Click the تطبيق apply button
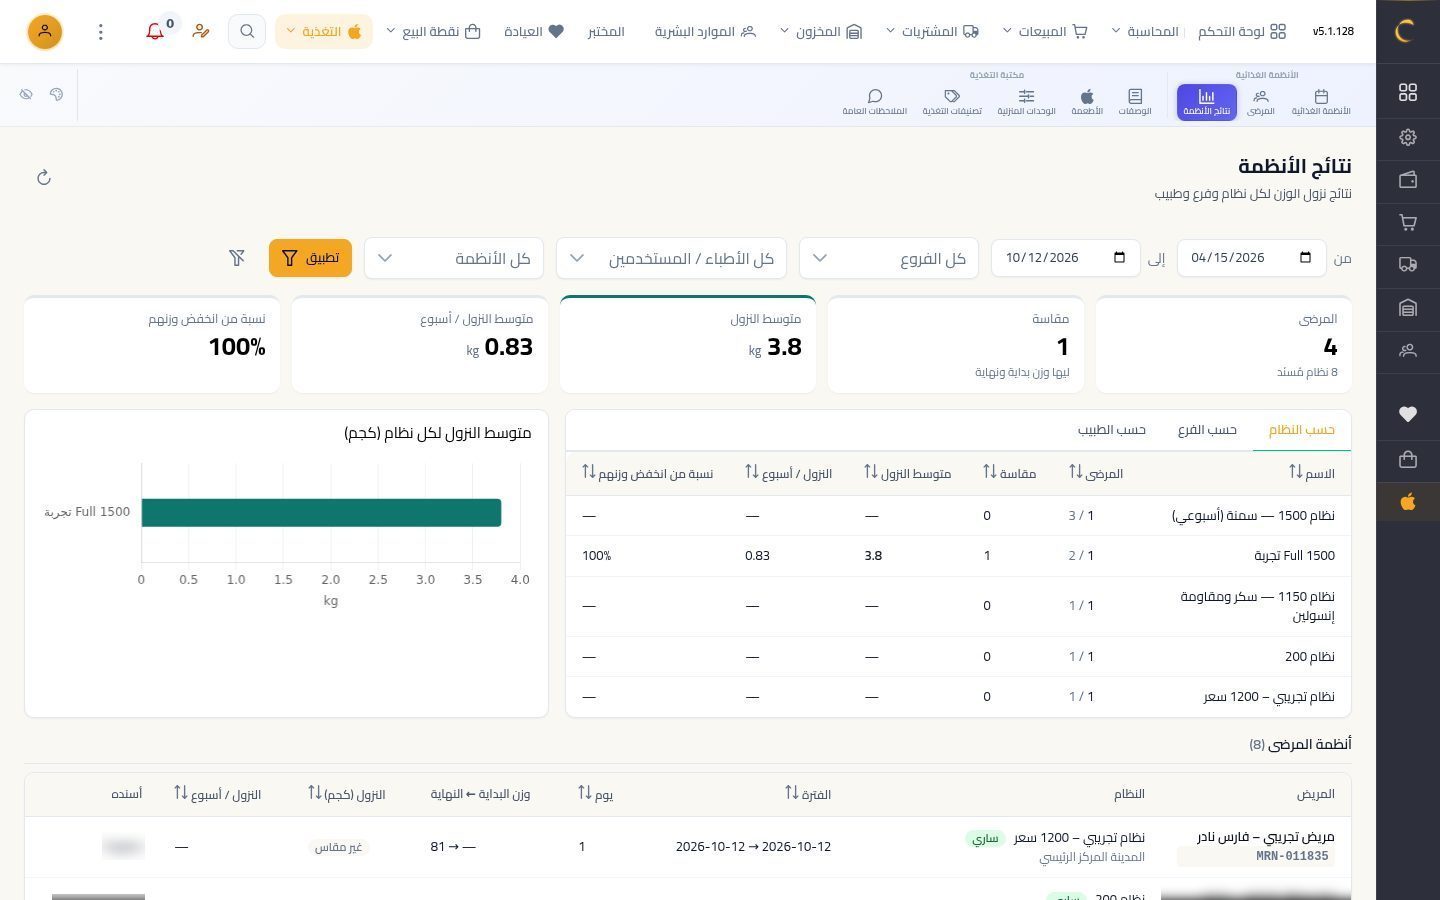Screen dimensions: 1440x900 pos(310,258)
